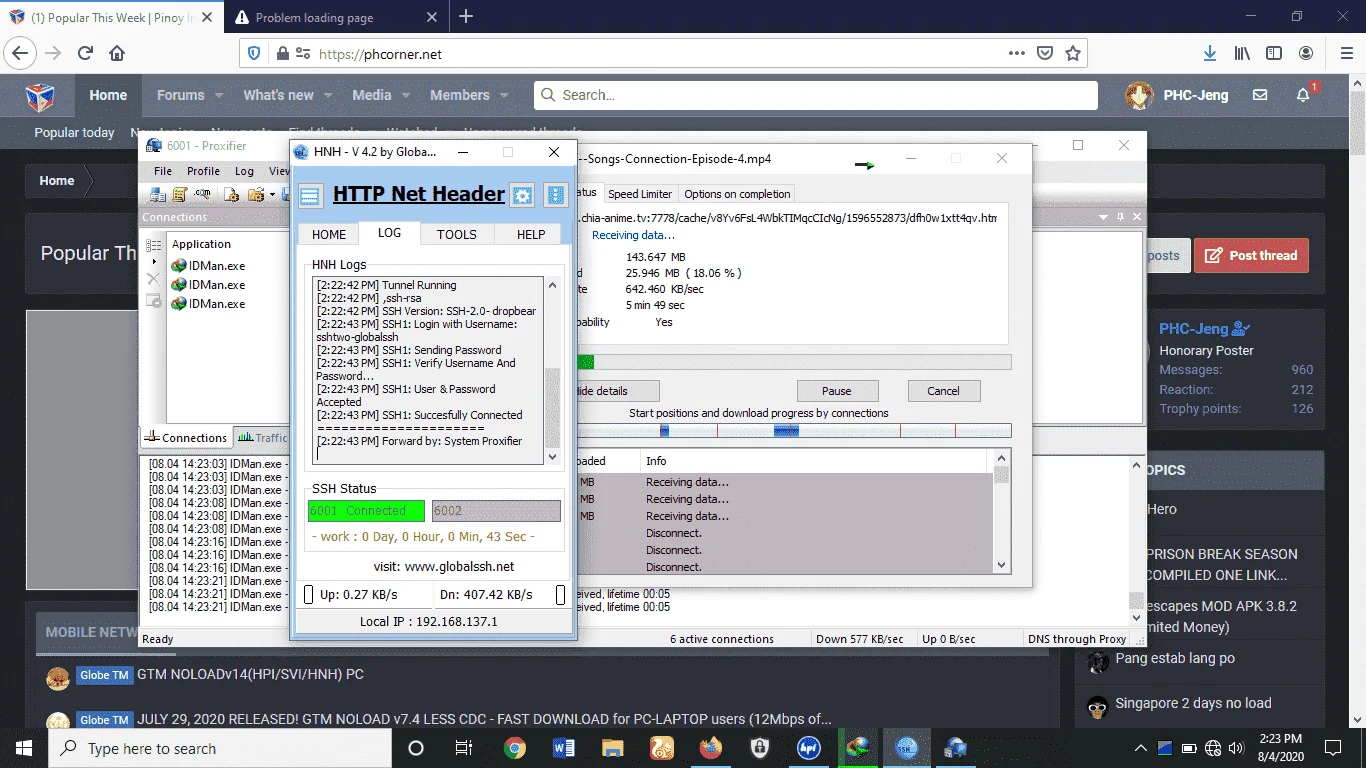The width and height of the screenshot is (1366, 768).
Task: Open the phcorner inbox envelope icon
Action: point(1260,95)
